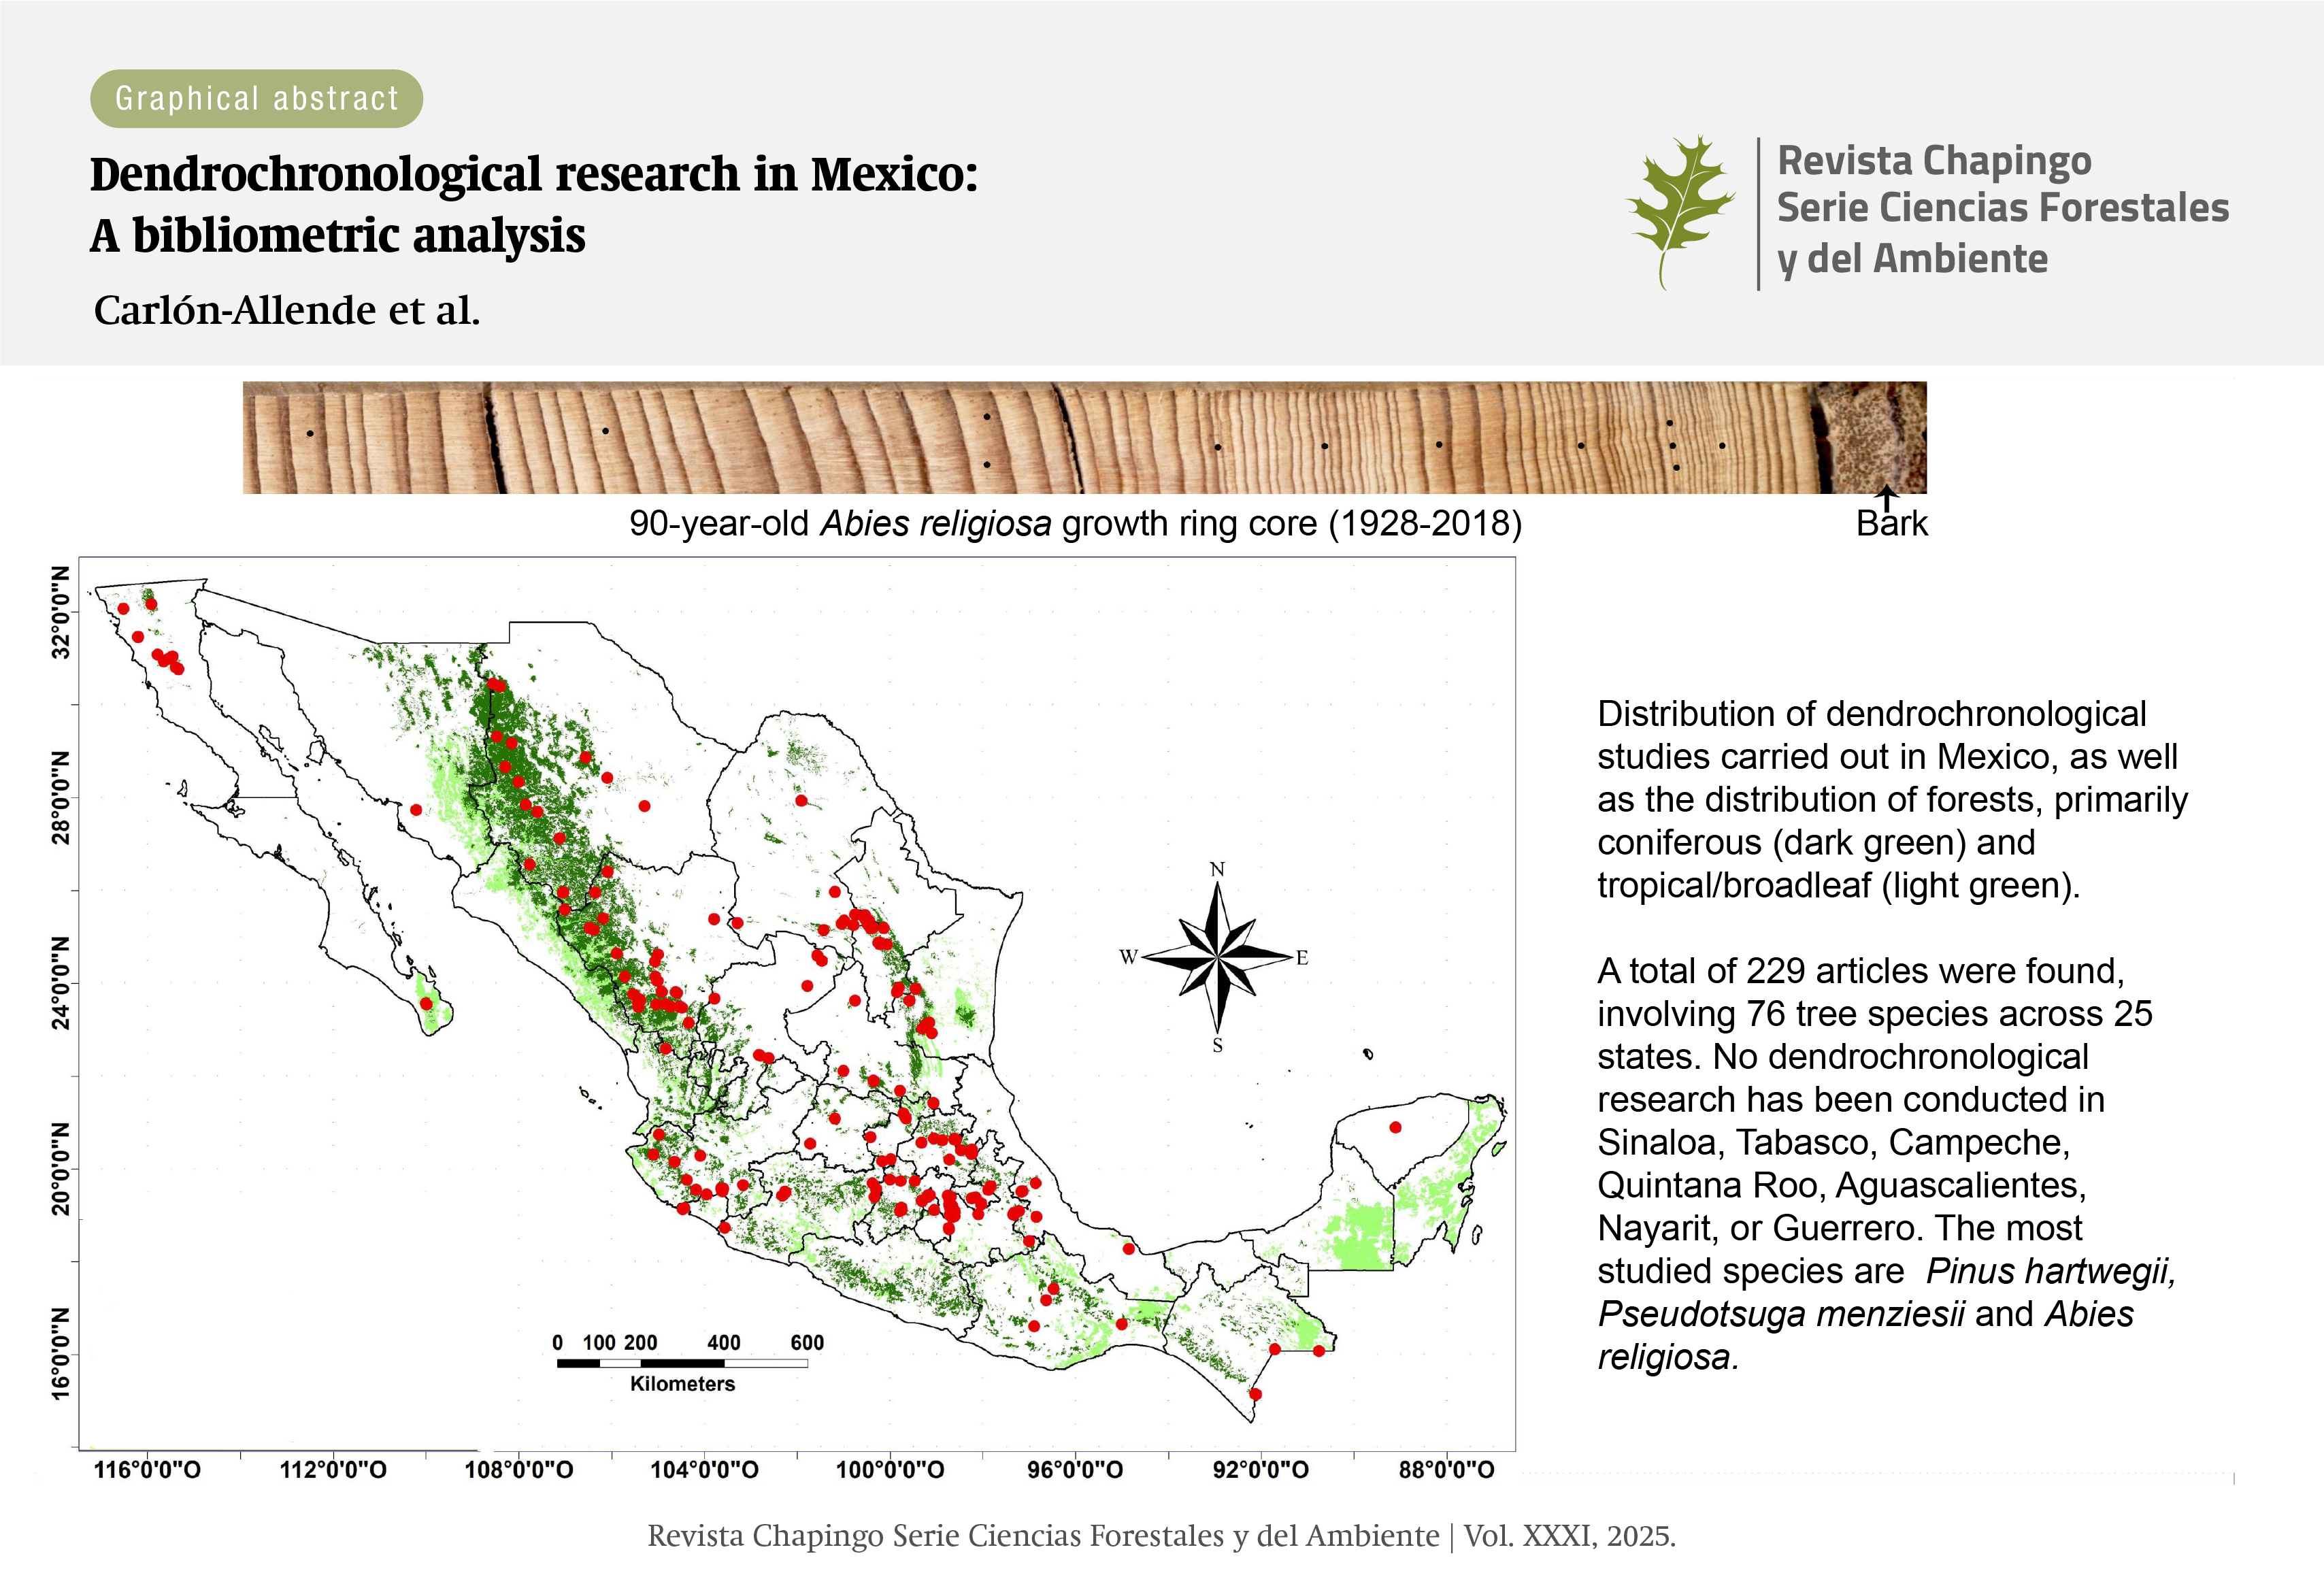The width and height of the screenshot is (2324, 1588).
Task: Click the Graphical abstract badge
Action: pos(256,98)
